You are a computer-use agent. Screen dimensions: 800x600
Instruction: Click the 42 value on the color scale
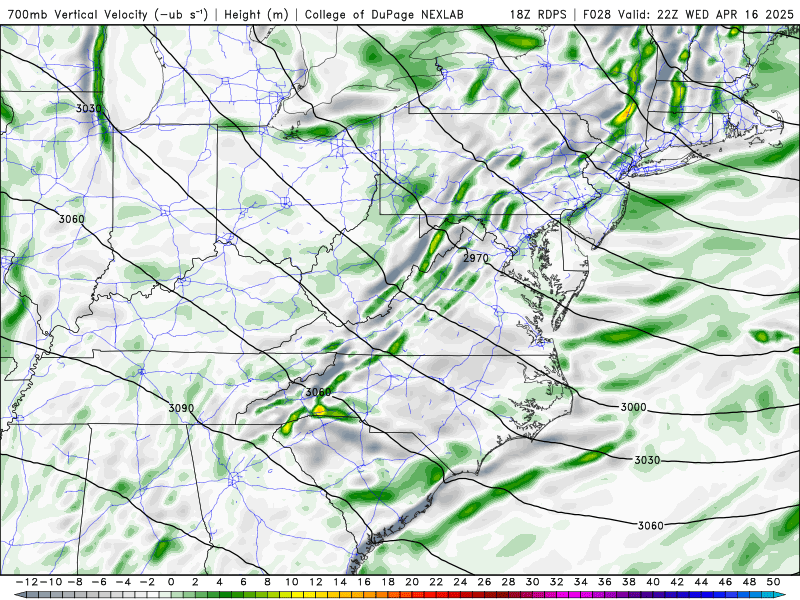[677, 582]
